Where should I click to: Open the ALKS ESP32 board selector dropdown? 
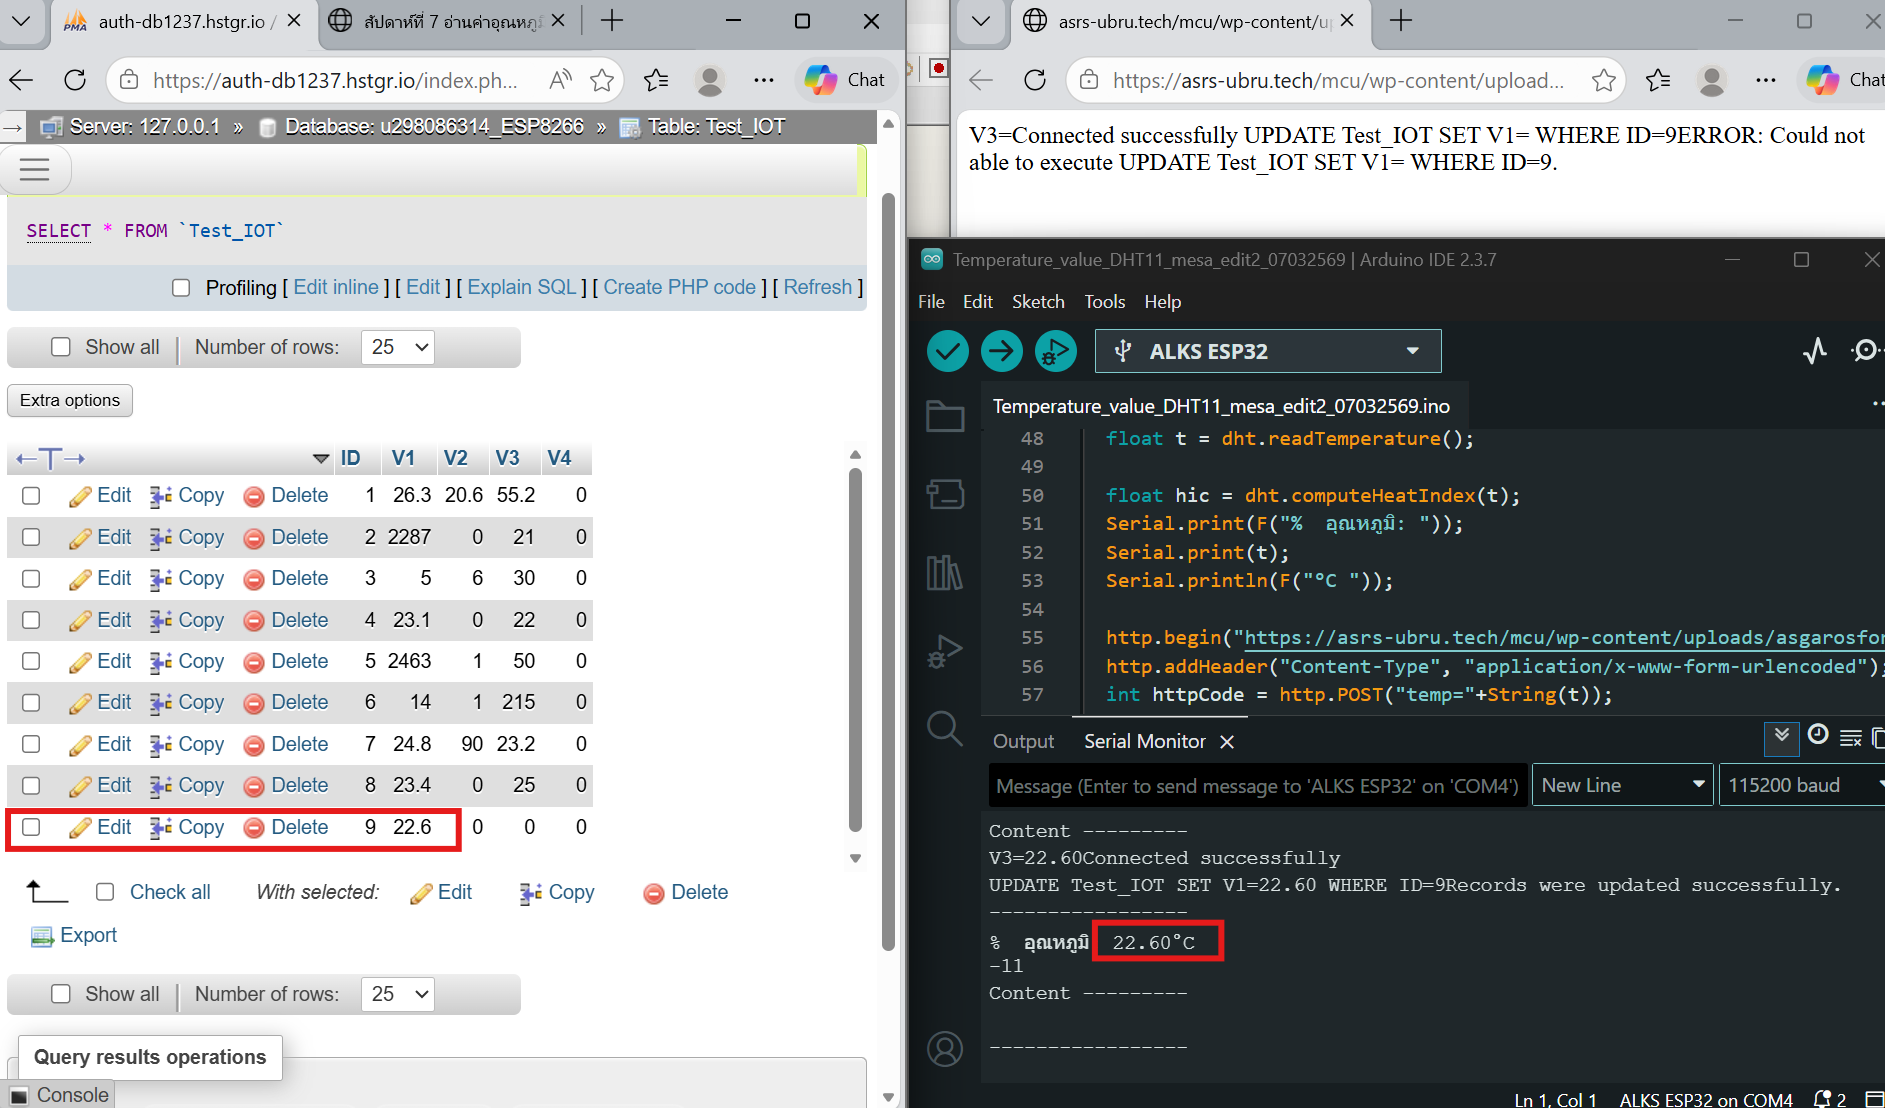coord(1267,351)
